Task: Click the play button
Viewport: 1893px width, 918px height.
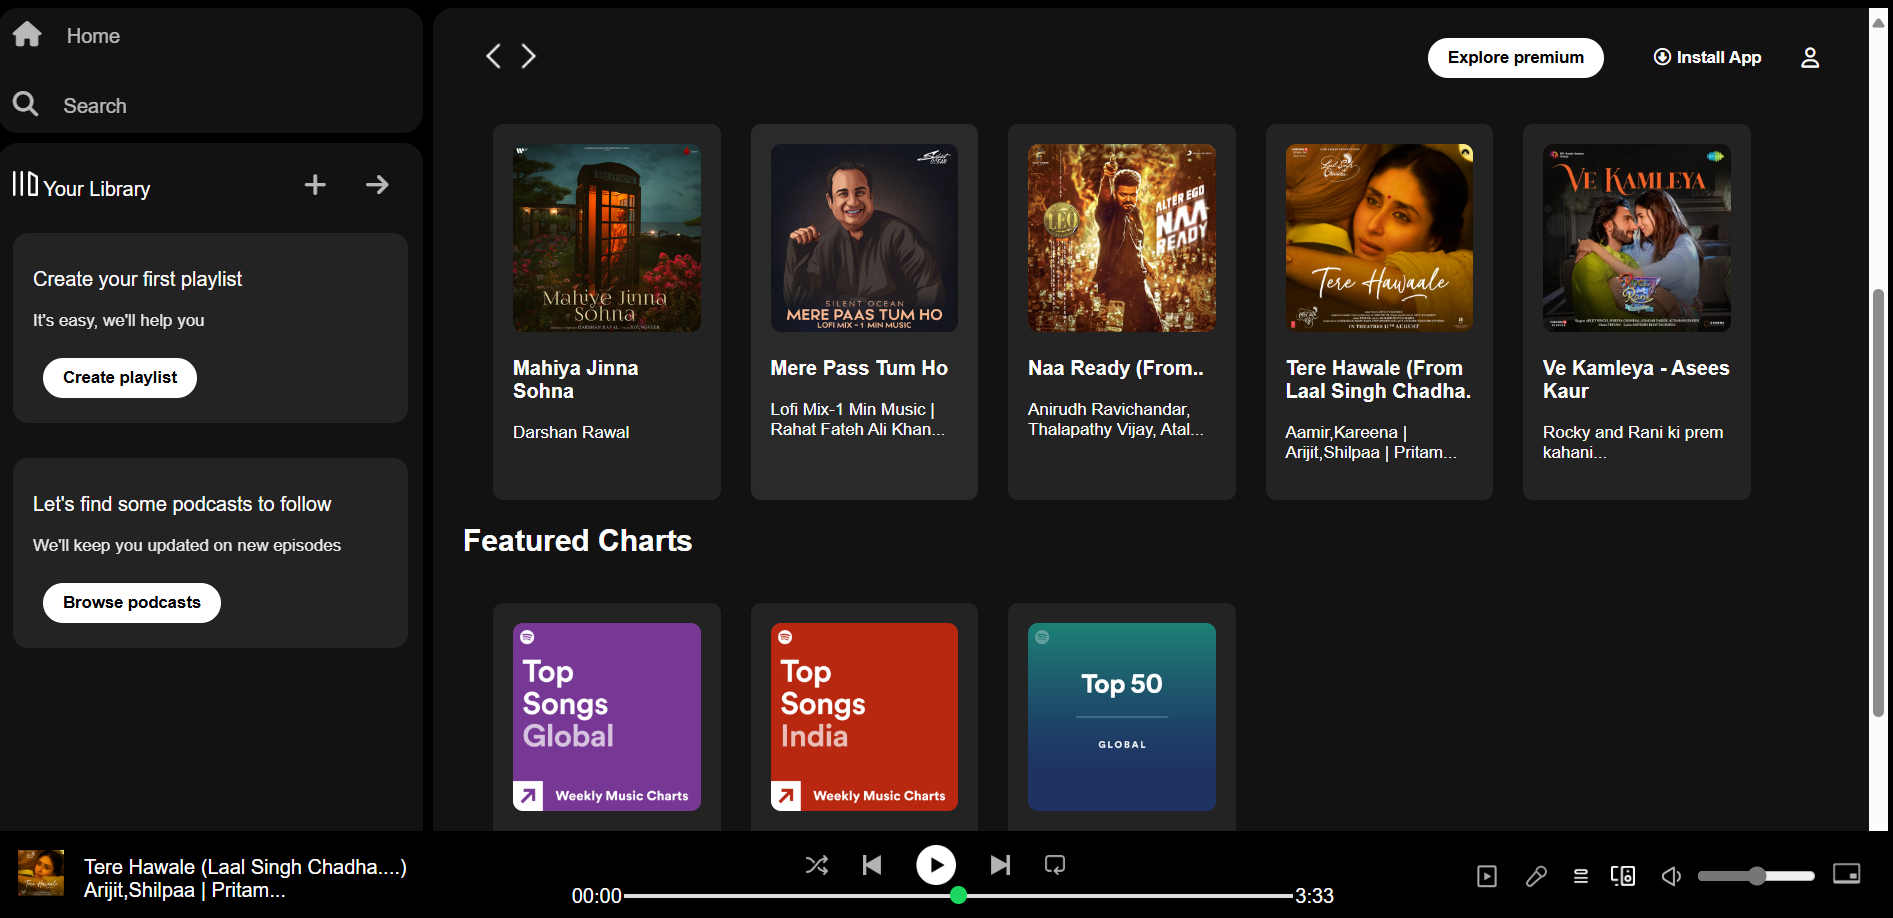Action: (936, 865)
